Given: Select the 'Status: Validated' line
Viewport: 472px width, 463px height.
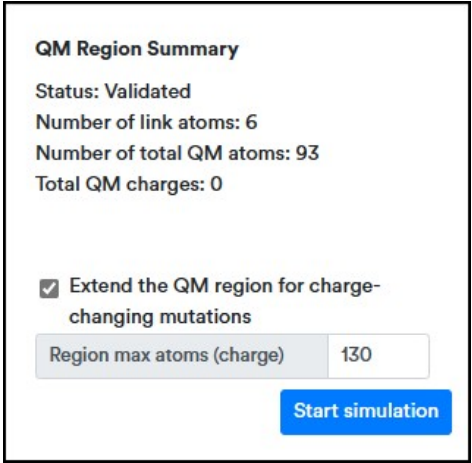Looking at the screenshot, I should click(x=113, y=91).
